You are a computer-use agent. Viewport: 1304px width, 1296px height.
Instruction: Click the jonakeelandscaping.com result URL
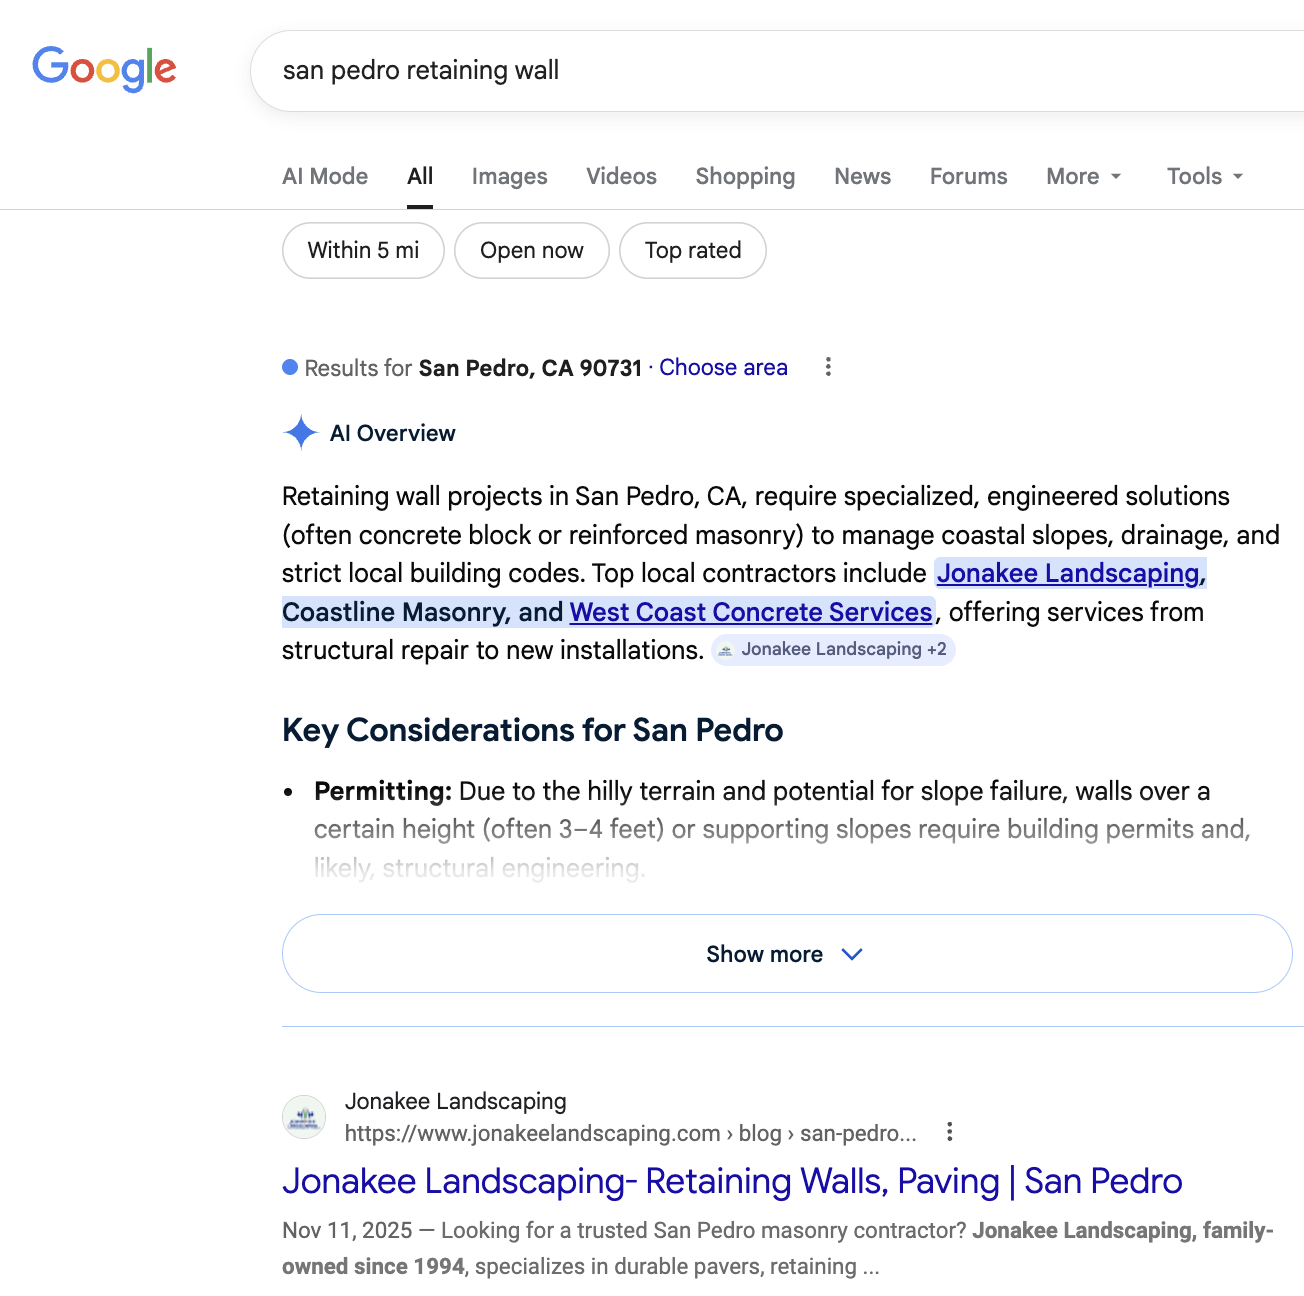[x=630, y=1133]
